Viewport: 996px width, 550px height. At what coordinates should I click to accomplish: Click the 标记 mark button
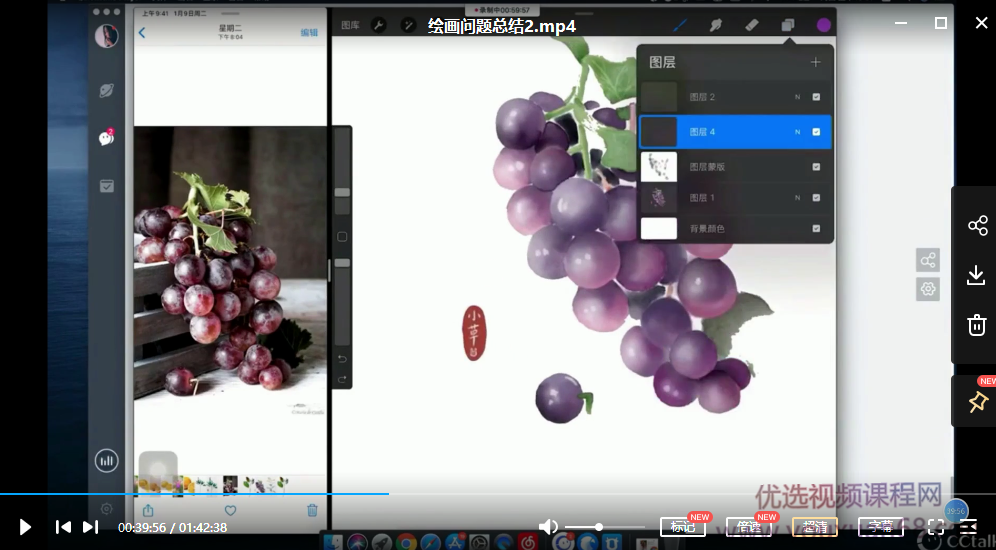(x=682, y=527)
